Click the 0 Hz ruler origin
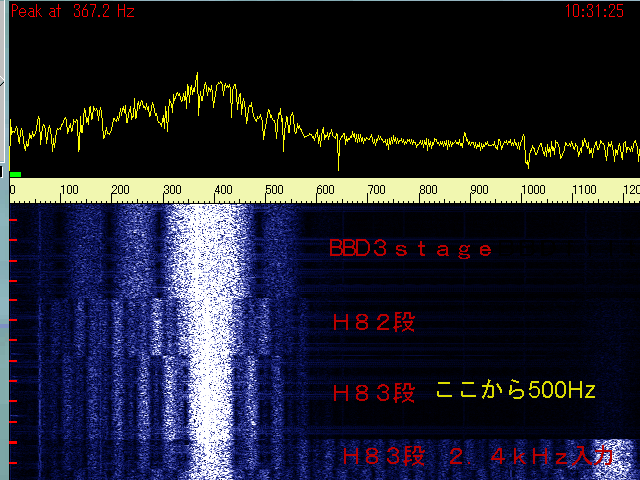The width and height of the screenshot is (640, 480). point(13,190)
